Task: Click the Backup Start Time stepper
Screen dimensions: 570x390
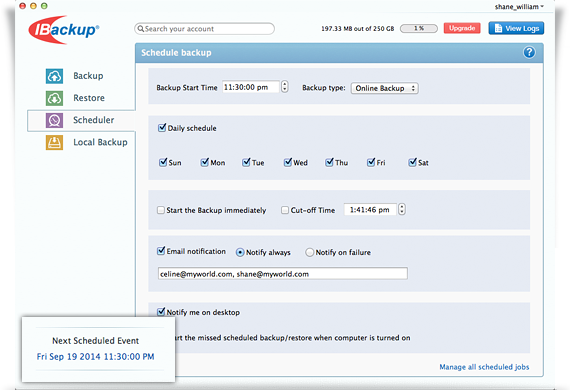Action: [x=285, y=87]
